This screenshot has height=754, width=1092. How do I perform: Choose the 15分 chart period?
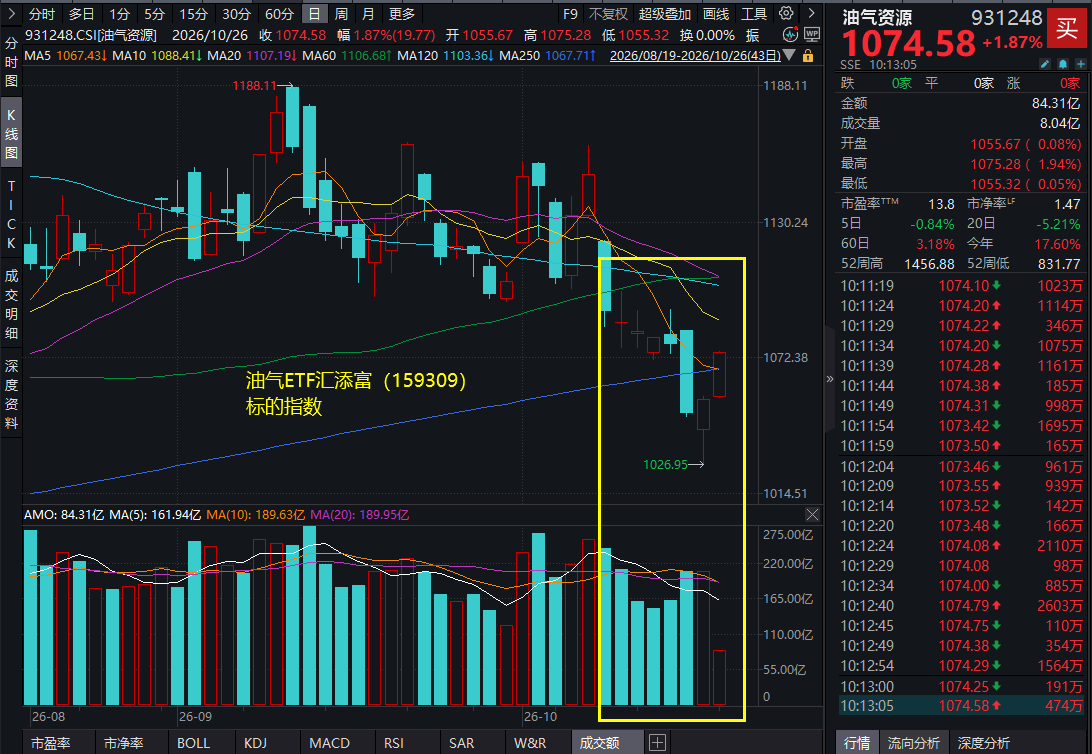tap(193, 14)
